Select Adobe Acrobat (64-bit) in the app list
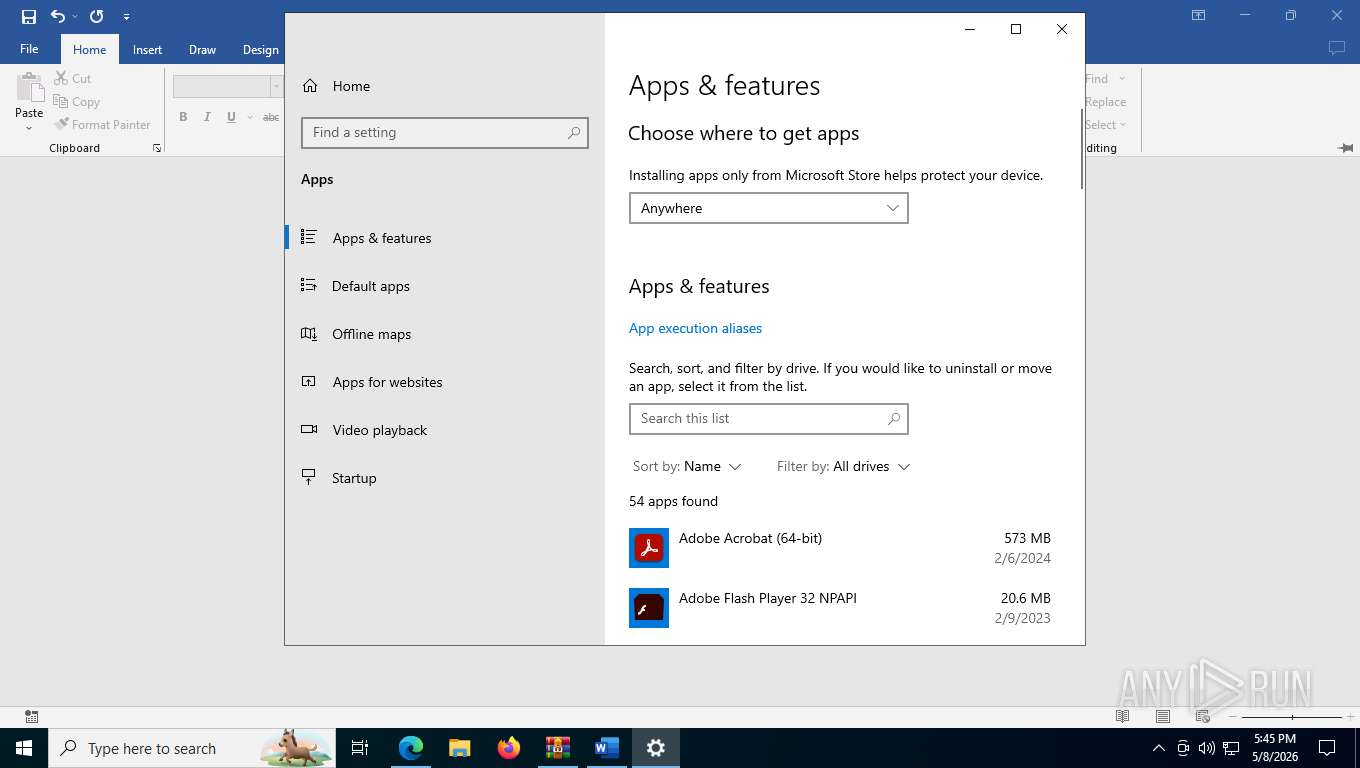Screen dimensions: 1360x768 840,548
